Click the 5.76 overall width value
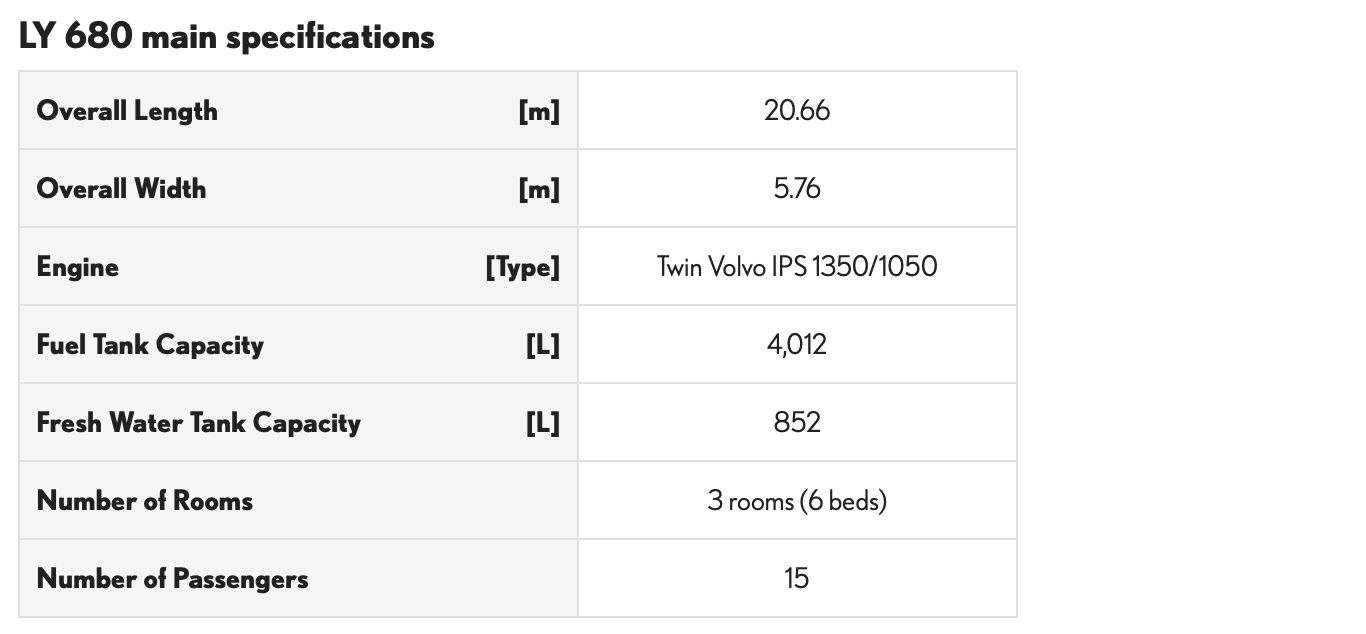This screenshot has width=1366, height=634. [x=797, y=188]
